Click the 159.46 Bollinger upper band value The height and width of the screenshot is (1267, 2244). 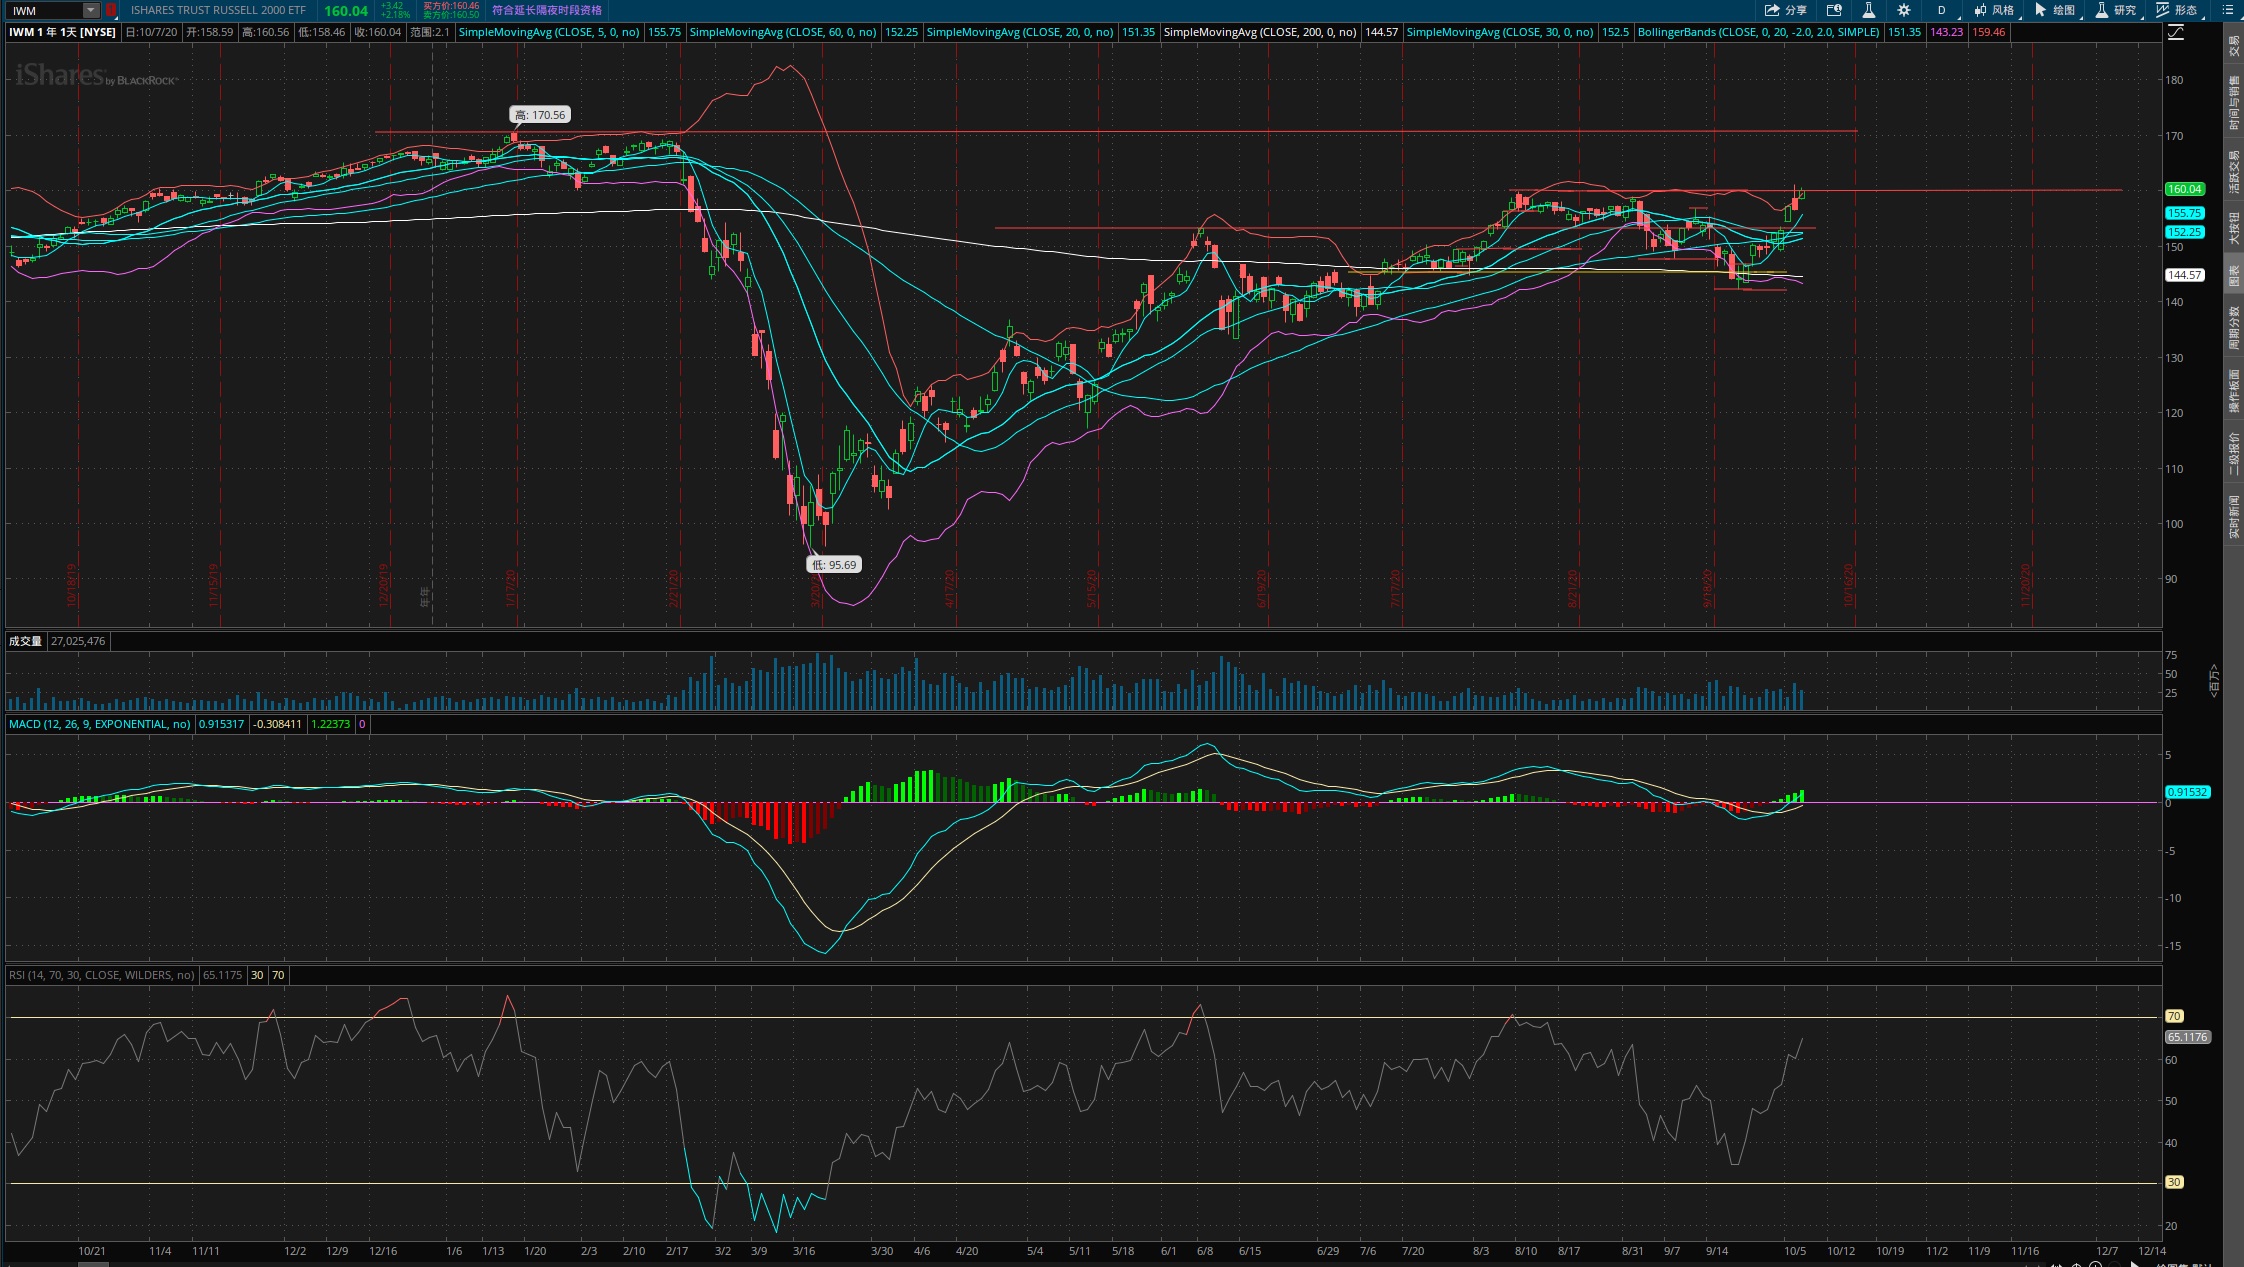point(1988,32)
